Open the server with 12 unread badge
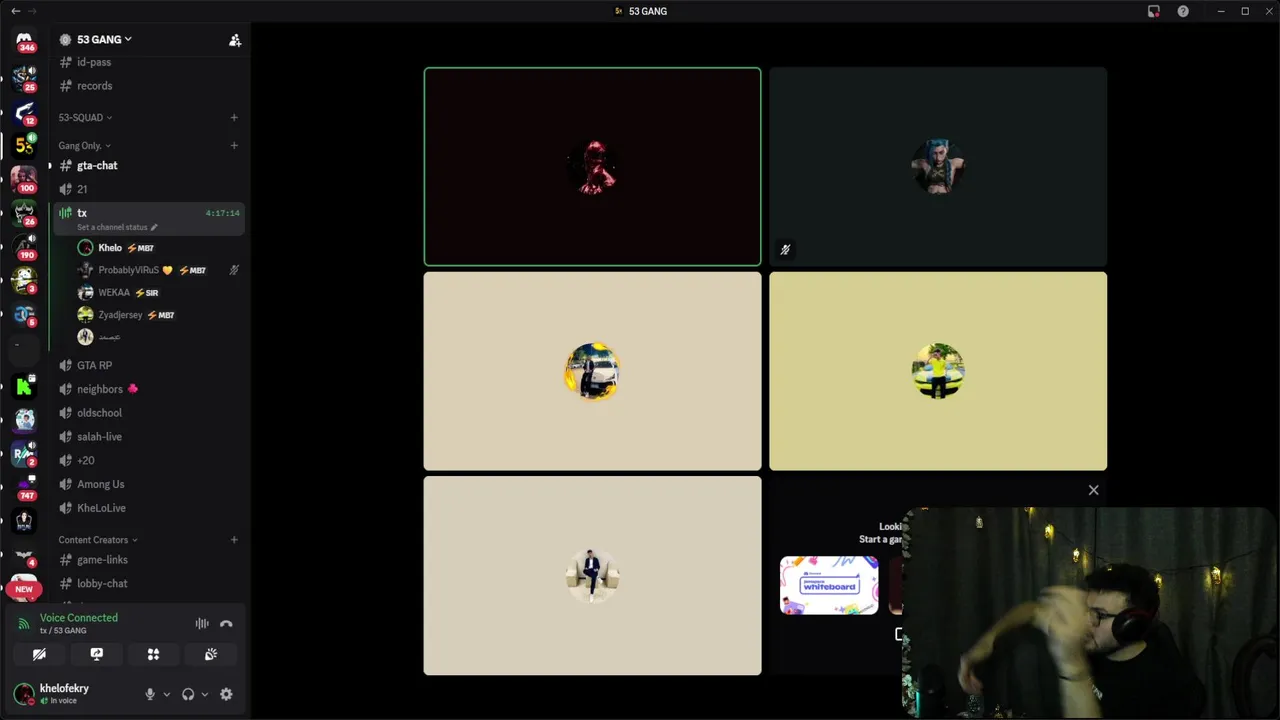Screen dimensions: 1280x720 [x=24, y=112]
